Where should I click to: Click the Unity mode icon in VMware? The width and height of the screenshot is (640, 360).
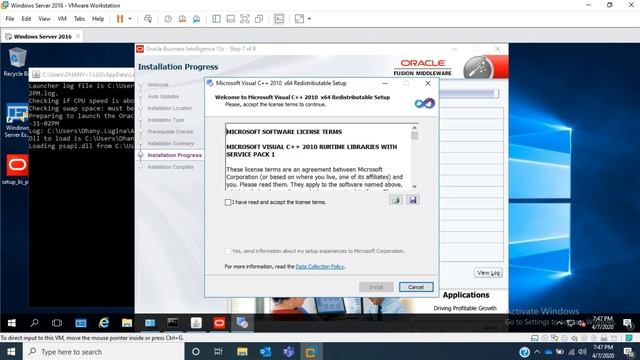point(259,19)
